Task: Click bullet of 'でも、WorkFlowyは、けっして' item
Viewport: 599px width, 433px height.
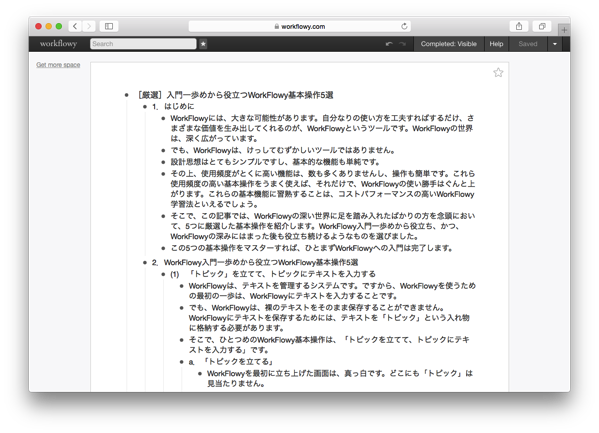Action: tap(163, 151)
